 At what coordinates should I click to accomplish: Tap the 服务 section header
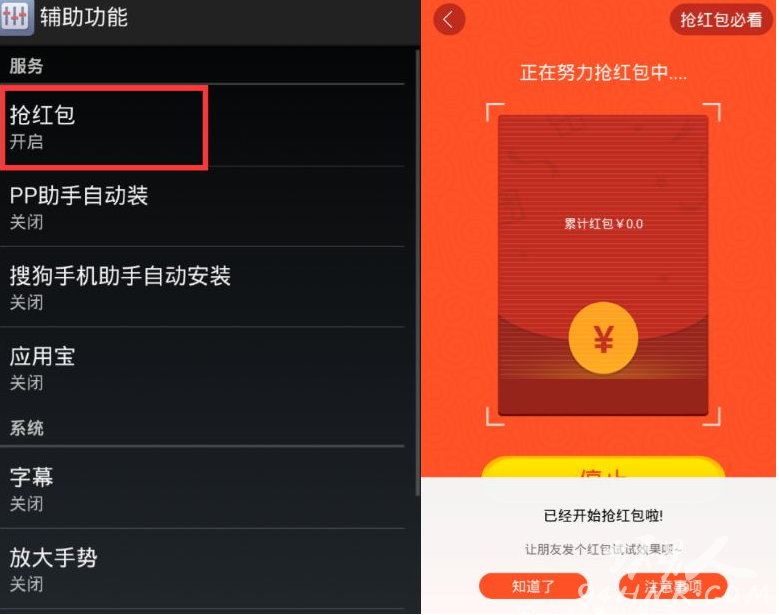(x=26, y=66)
